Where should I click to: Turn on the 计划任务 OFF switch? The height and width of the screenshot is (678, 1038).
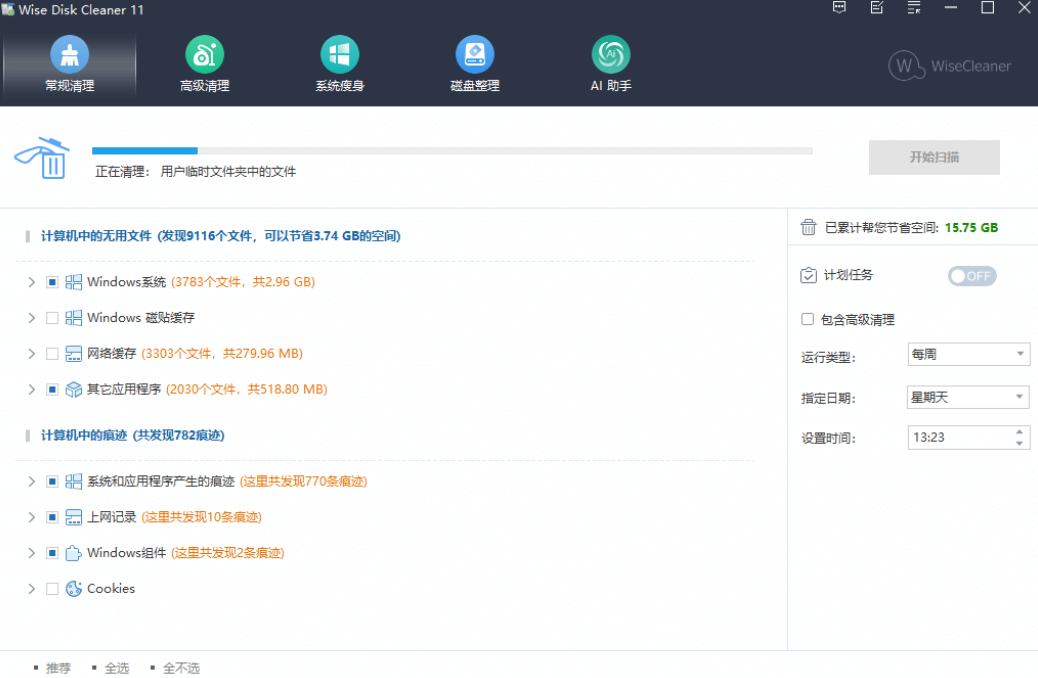[972, 276]
